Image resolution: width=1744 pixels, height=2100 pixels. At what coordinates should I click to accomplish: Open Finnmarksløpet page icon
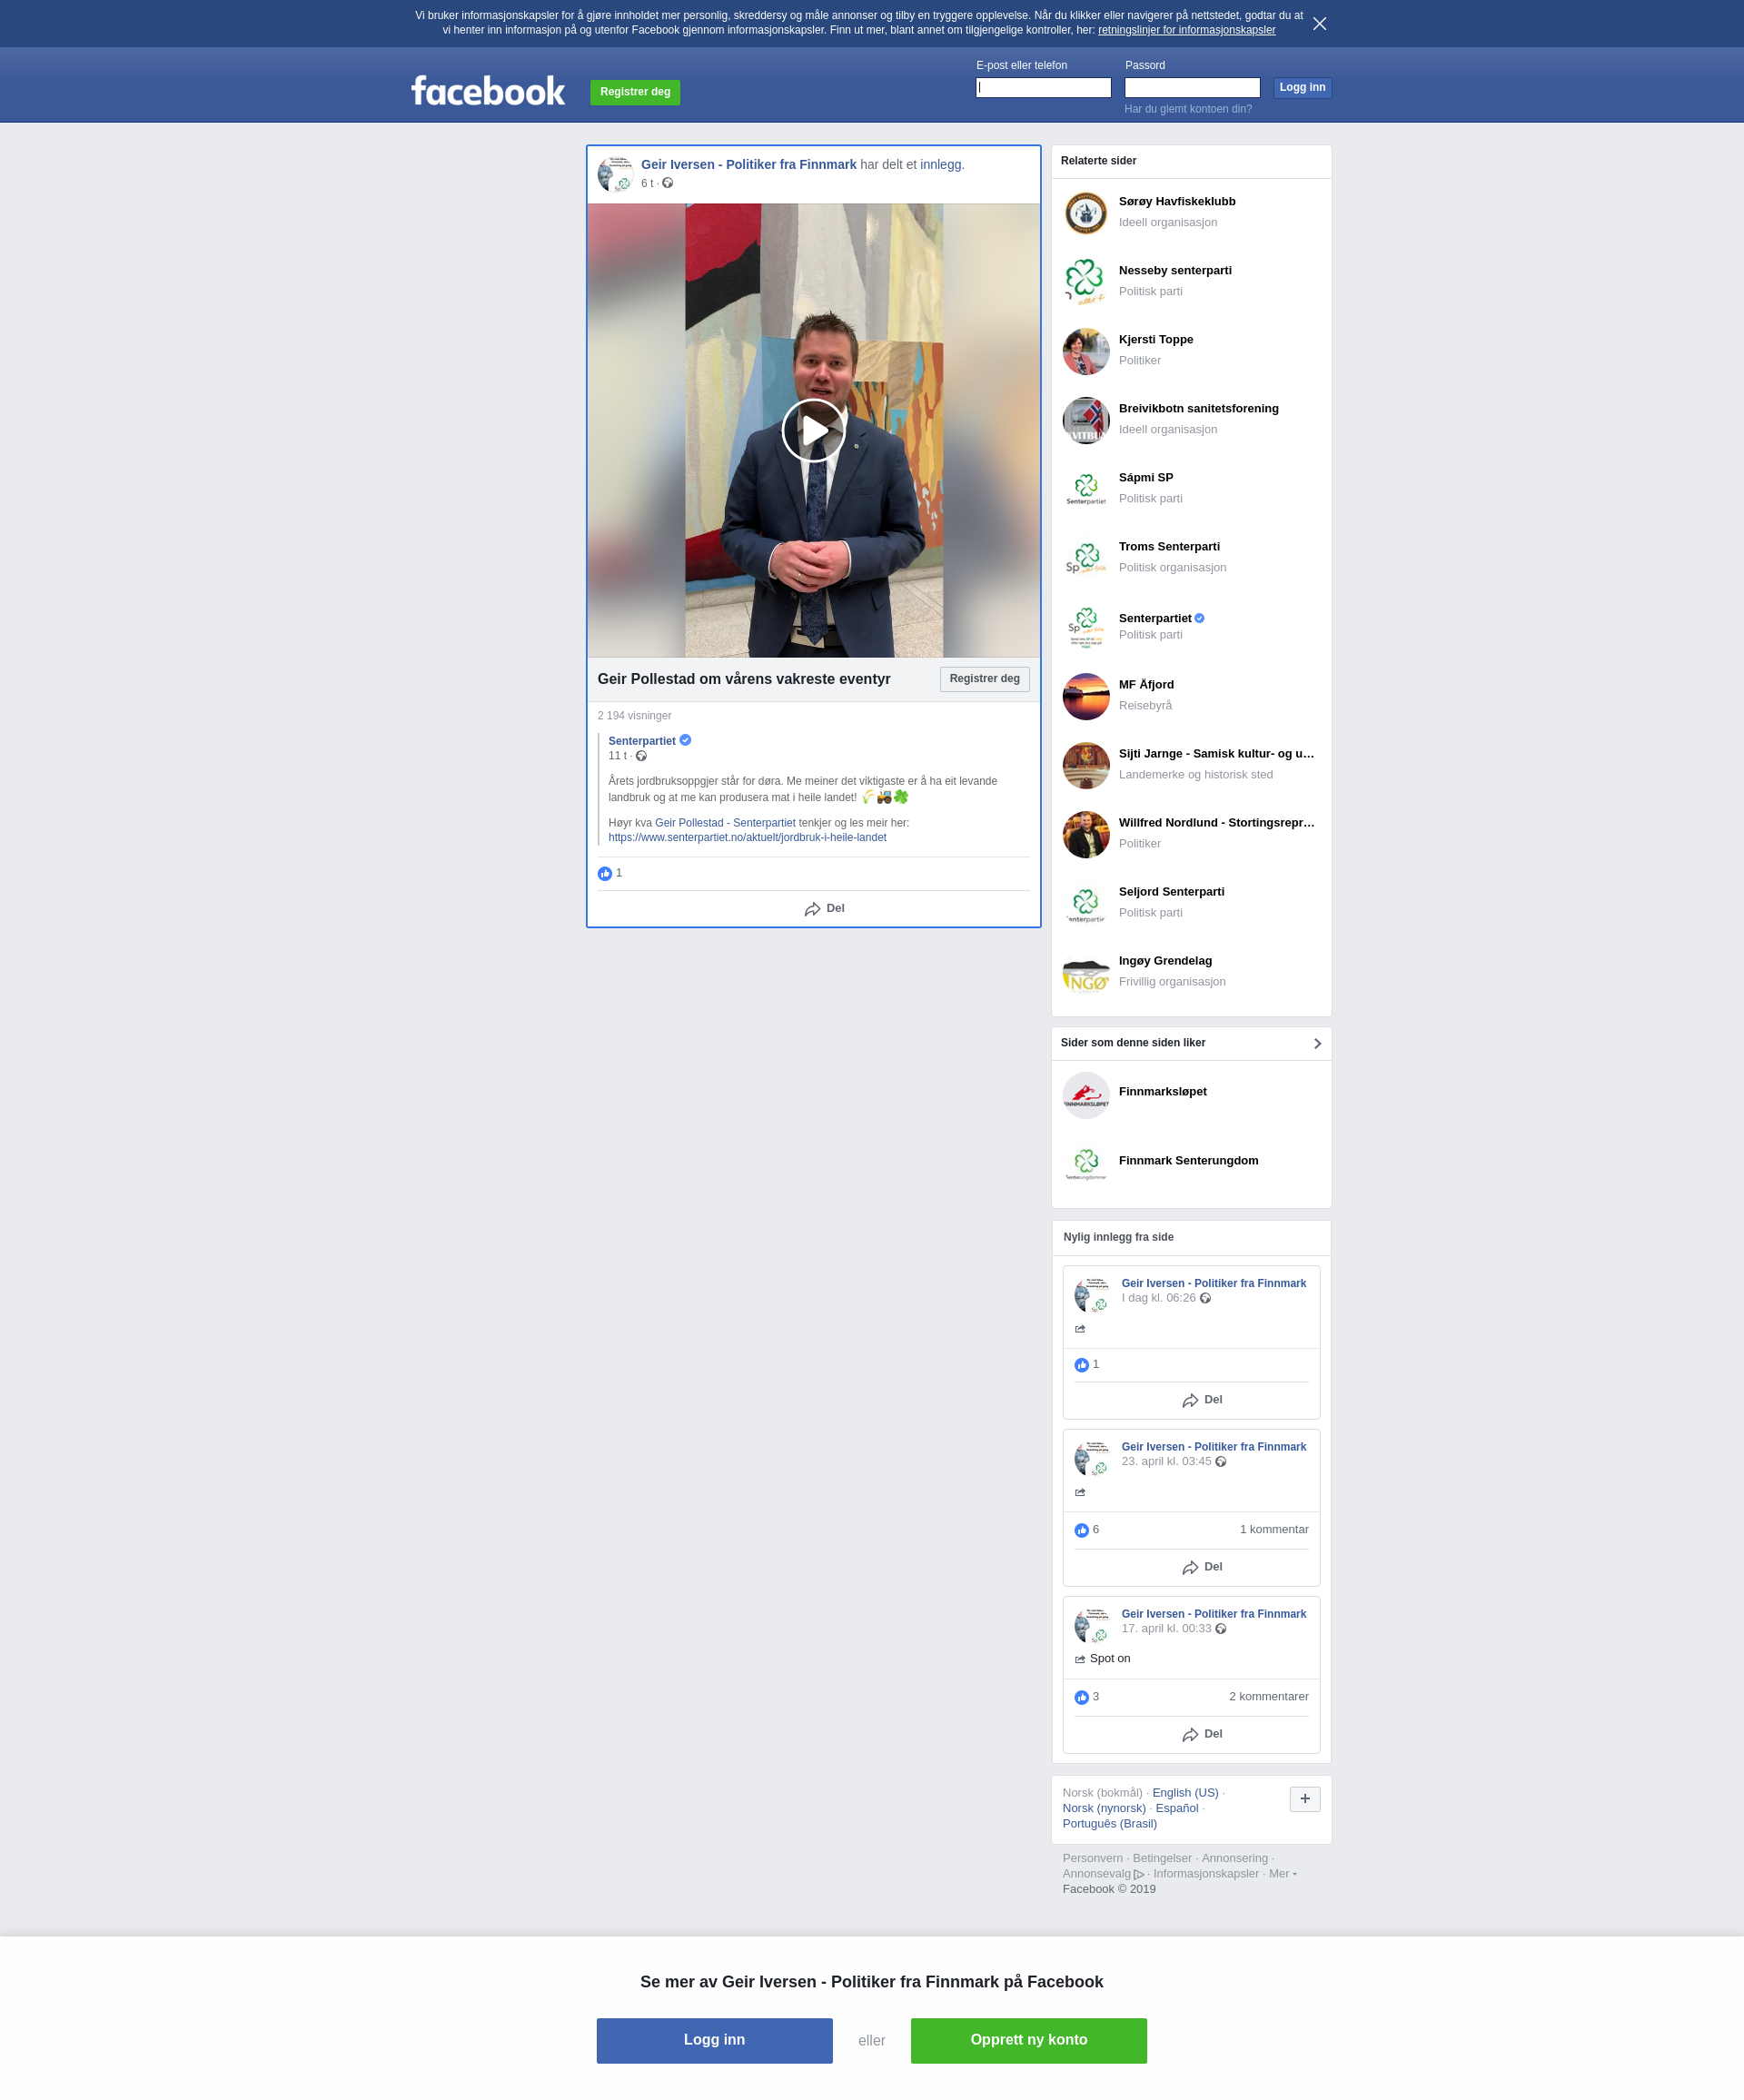pos(1086,1096)
